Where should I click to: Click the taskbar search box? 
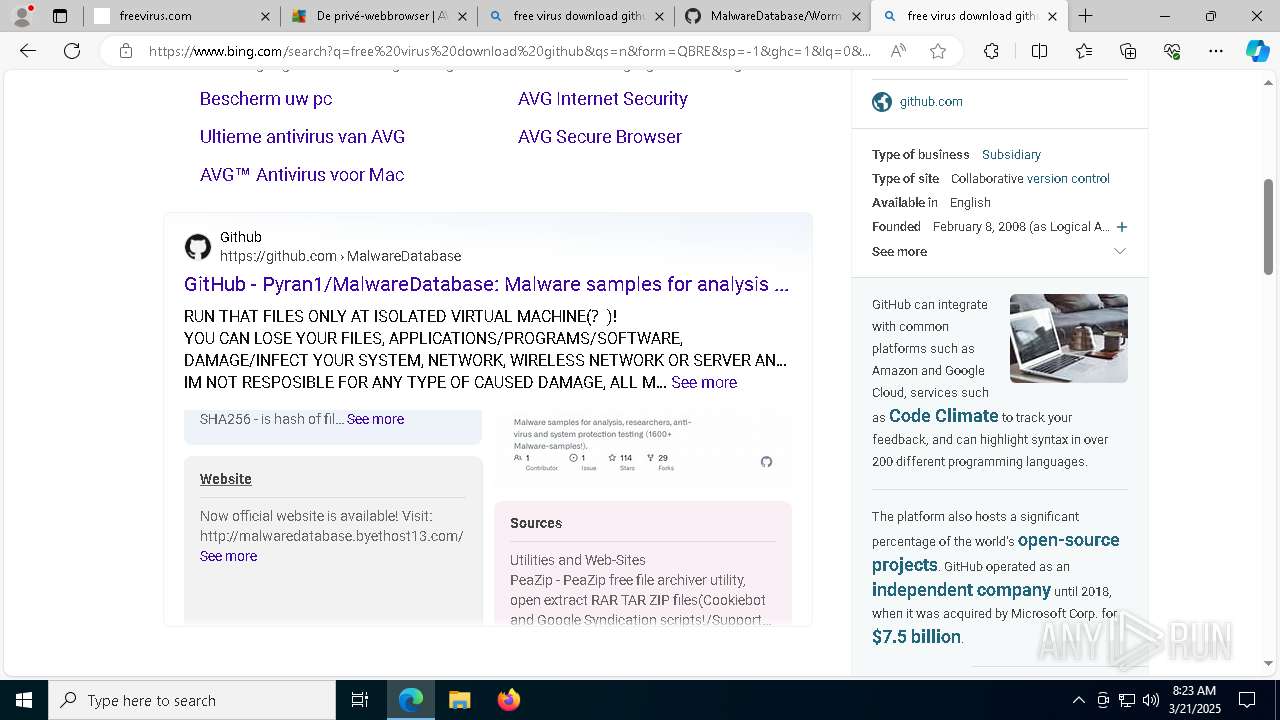coord(192,700)
